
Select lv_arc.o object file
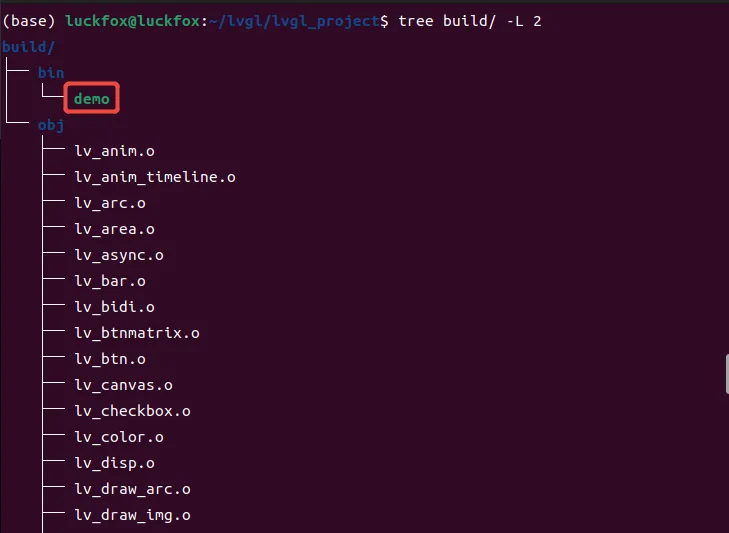[x=110, y=203]
